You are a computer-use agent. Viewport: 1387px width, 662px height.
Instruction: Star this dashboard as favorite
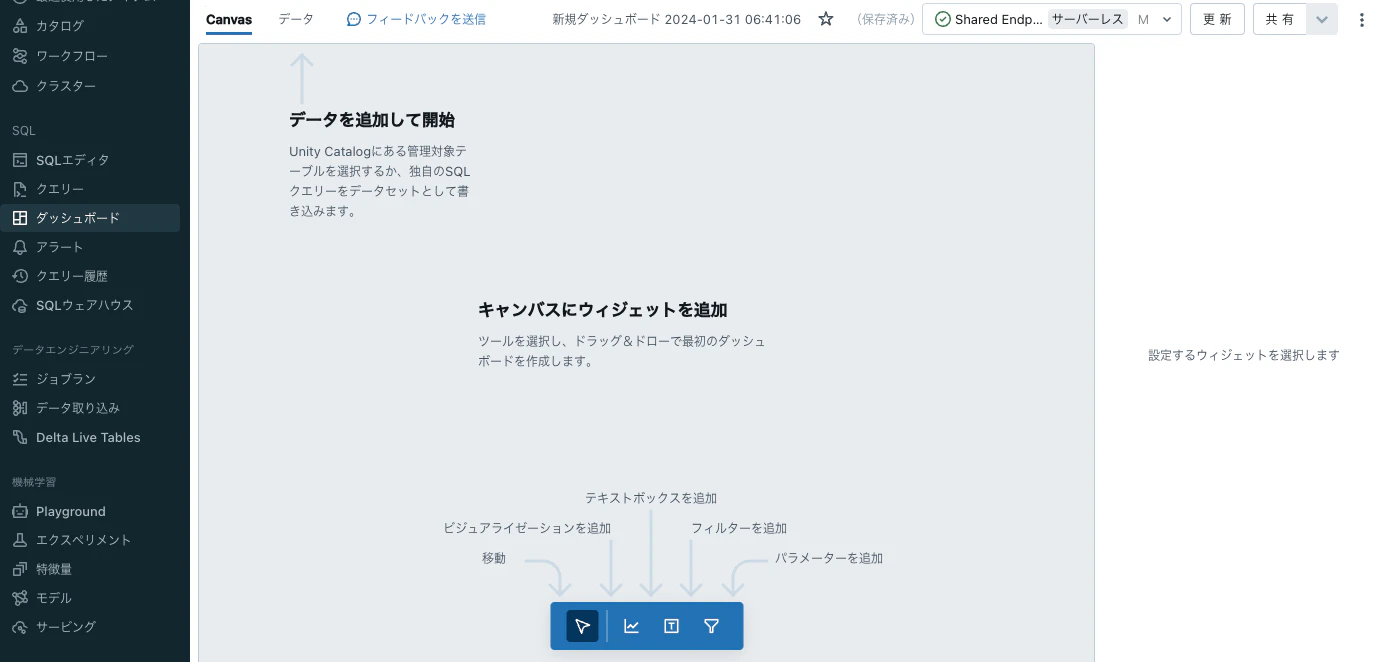pyautogui.click(x=826, y=19)
